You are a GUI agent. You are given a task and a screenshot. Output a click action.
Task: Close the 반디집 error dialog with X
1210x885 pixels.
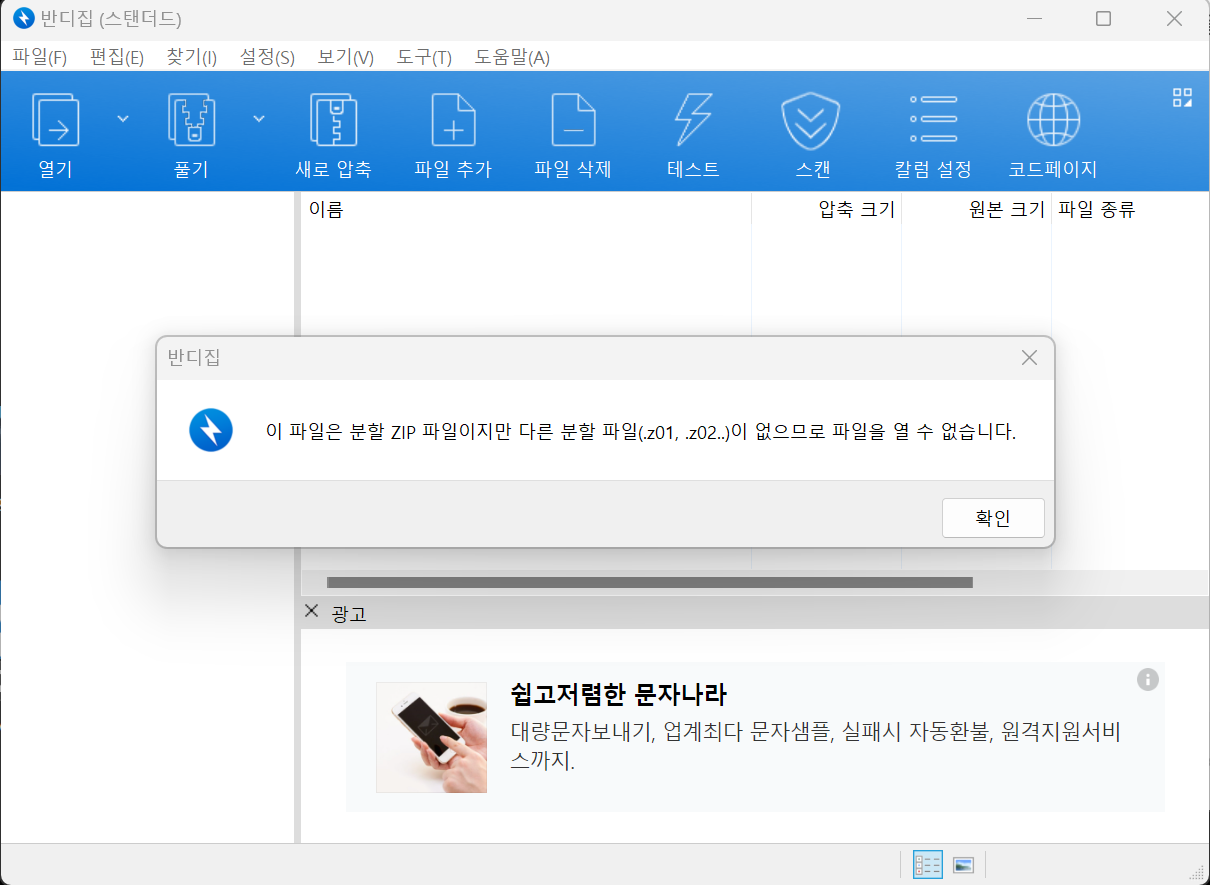tap(1029, 358)
